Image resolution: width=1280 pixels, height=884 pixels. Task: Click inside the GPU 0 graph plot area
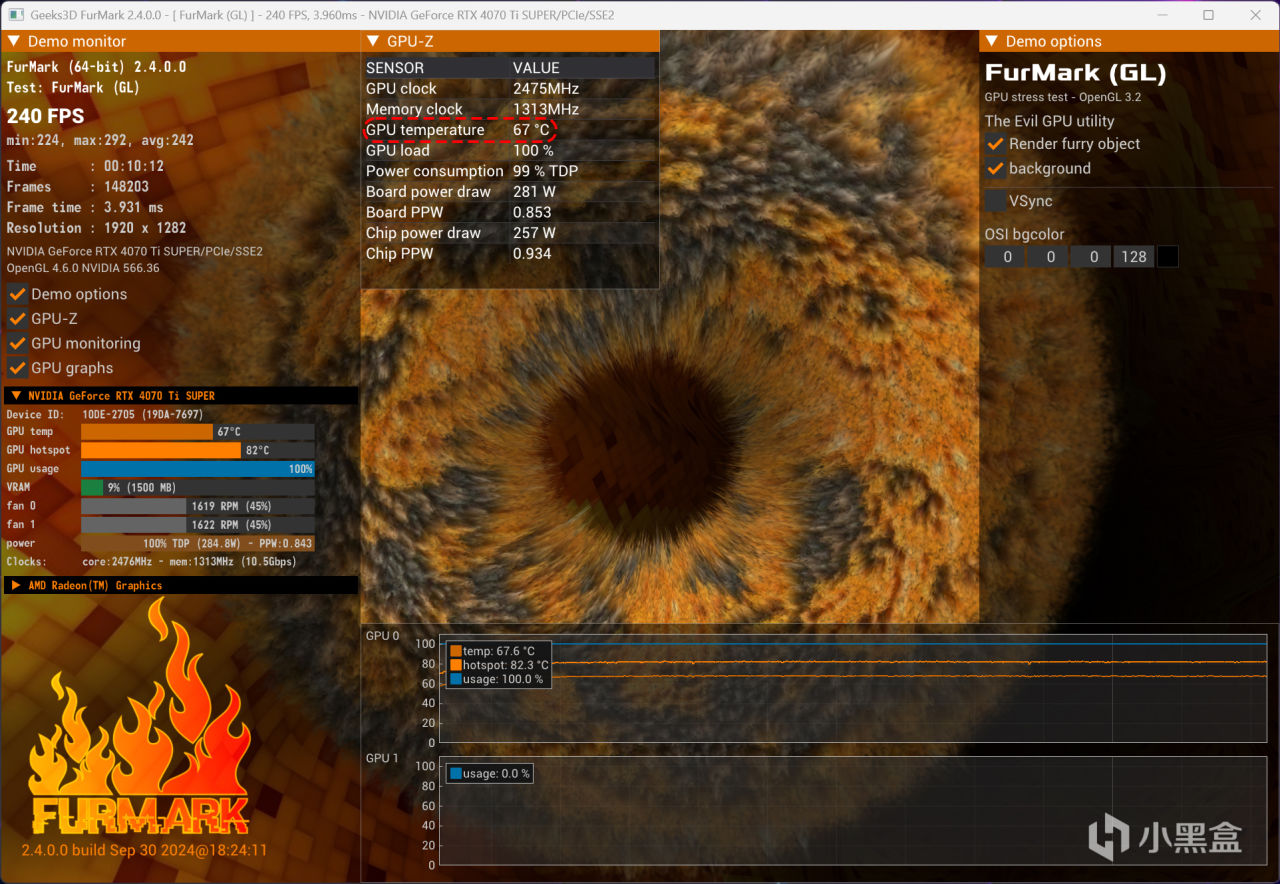point(853,688)
